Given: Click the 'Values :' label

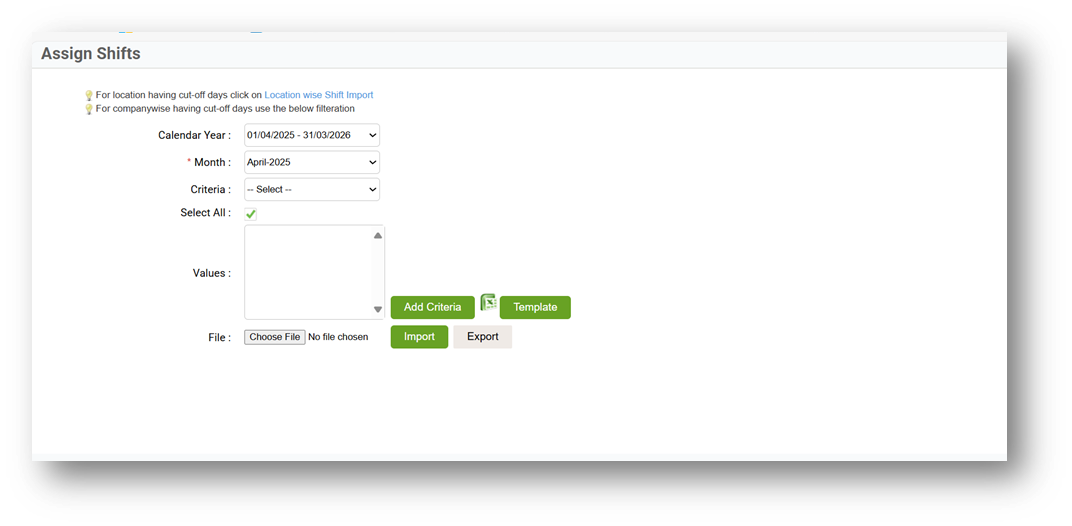Looking at the screenshot, I should pos(212,273).
